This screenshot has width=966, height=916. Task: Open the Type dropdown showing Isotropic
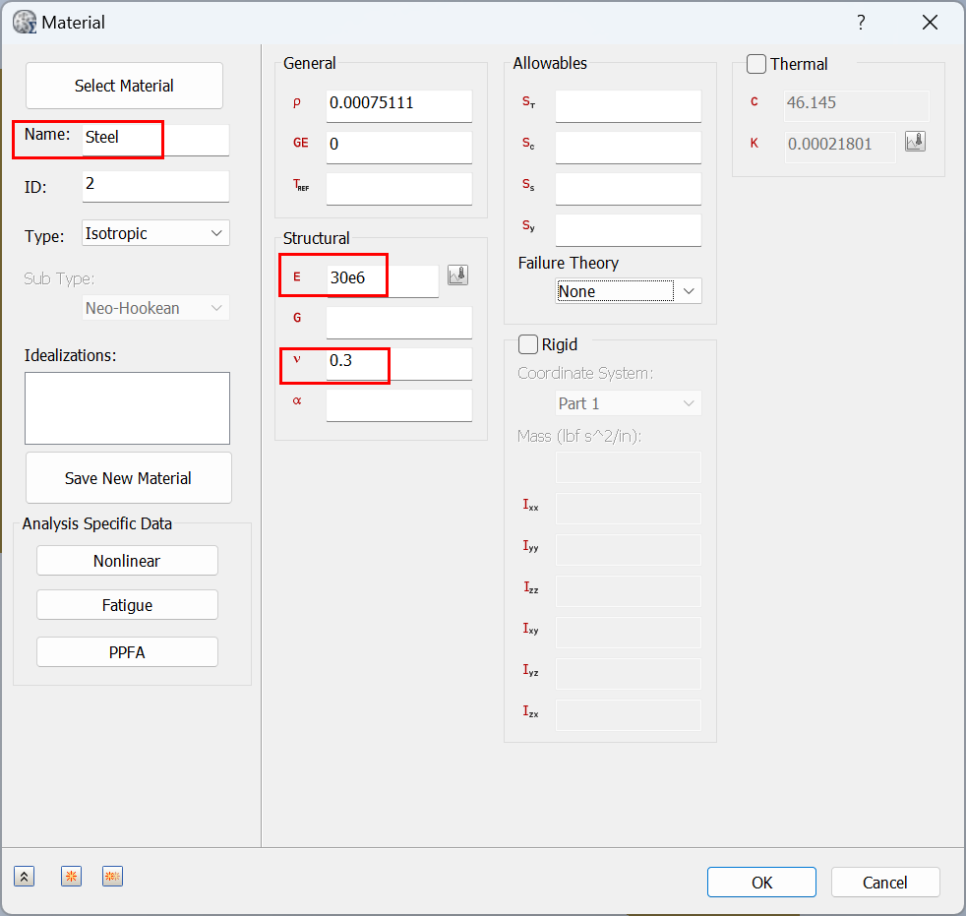coord(155,233)
